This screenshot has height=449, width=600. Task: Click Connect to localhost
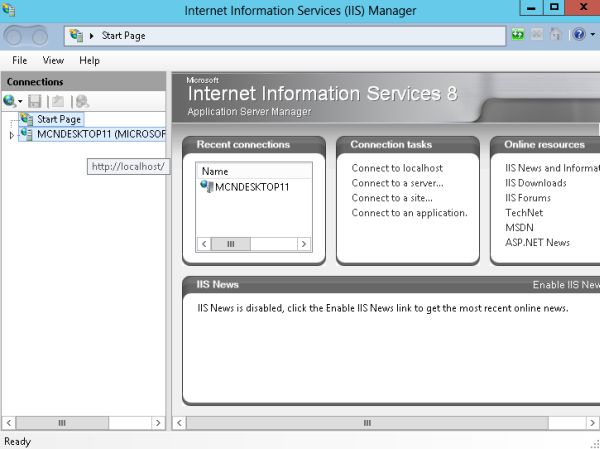[x=397, y=168]
